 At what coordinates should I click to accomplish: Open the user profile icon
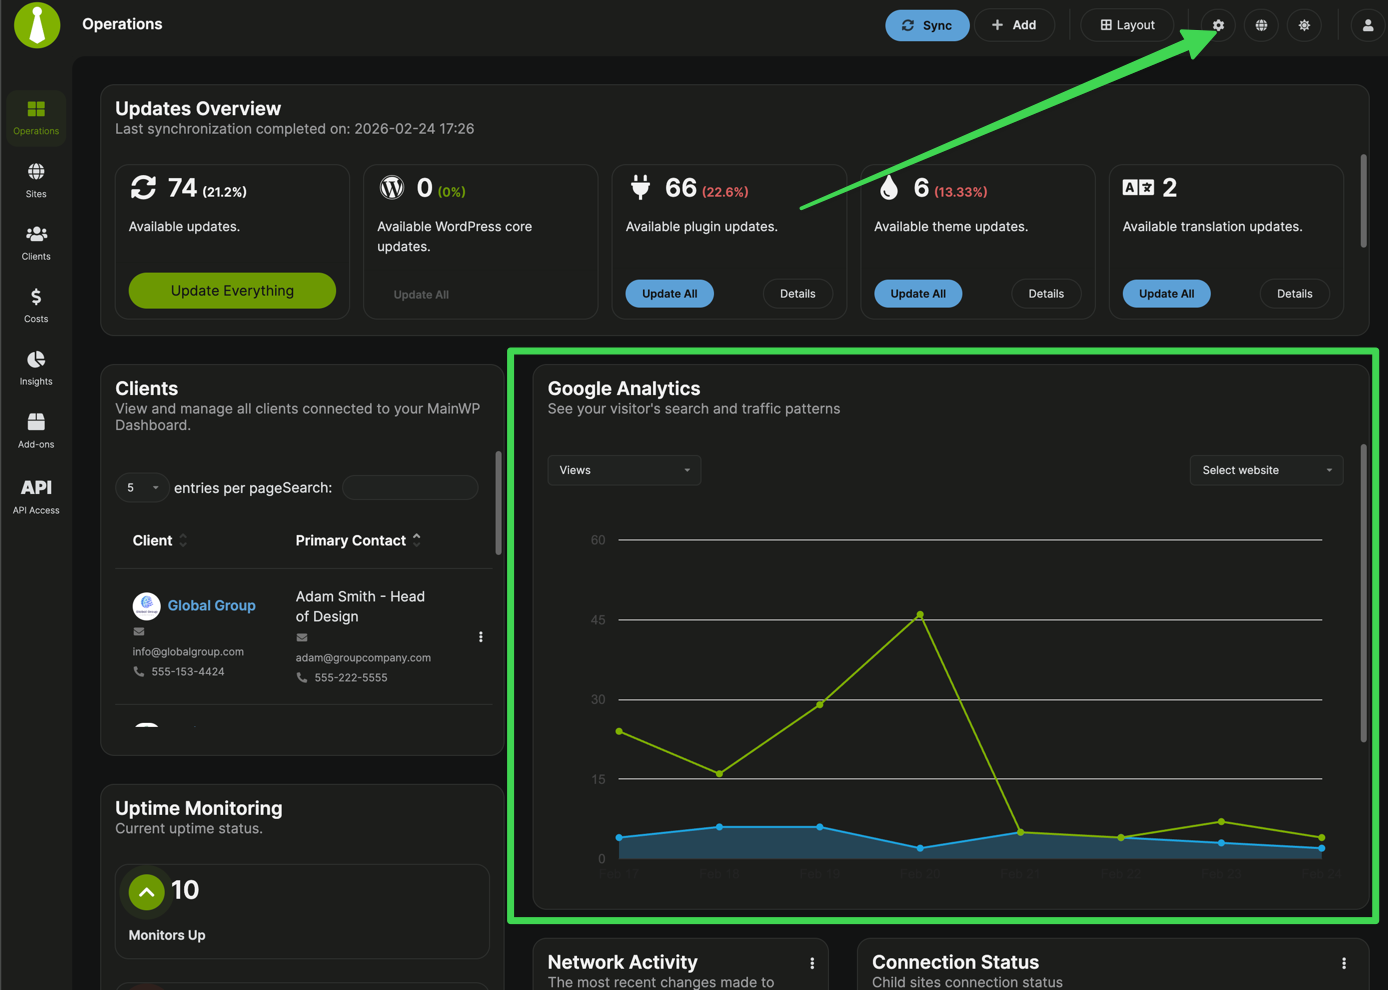click(x=1367, y=25)
